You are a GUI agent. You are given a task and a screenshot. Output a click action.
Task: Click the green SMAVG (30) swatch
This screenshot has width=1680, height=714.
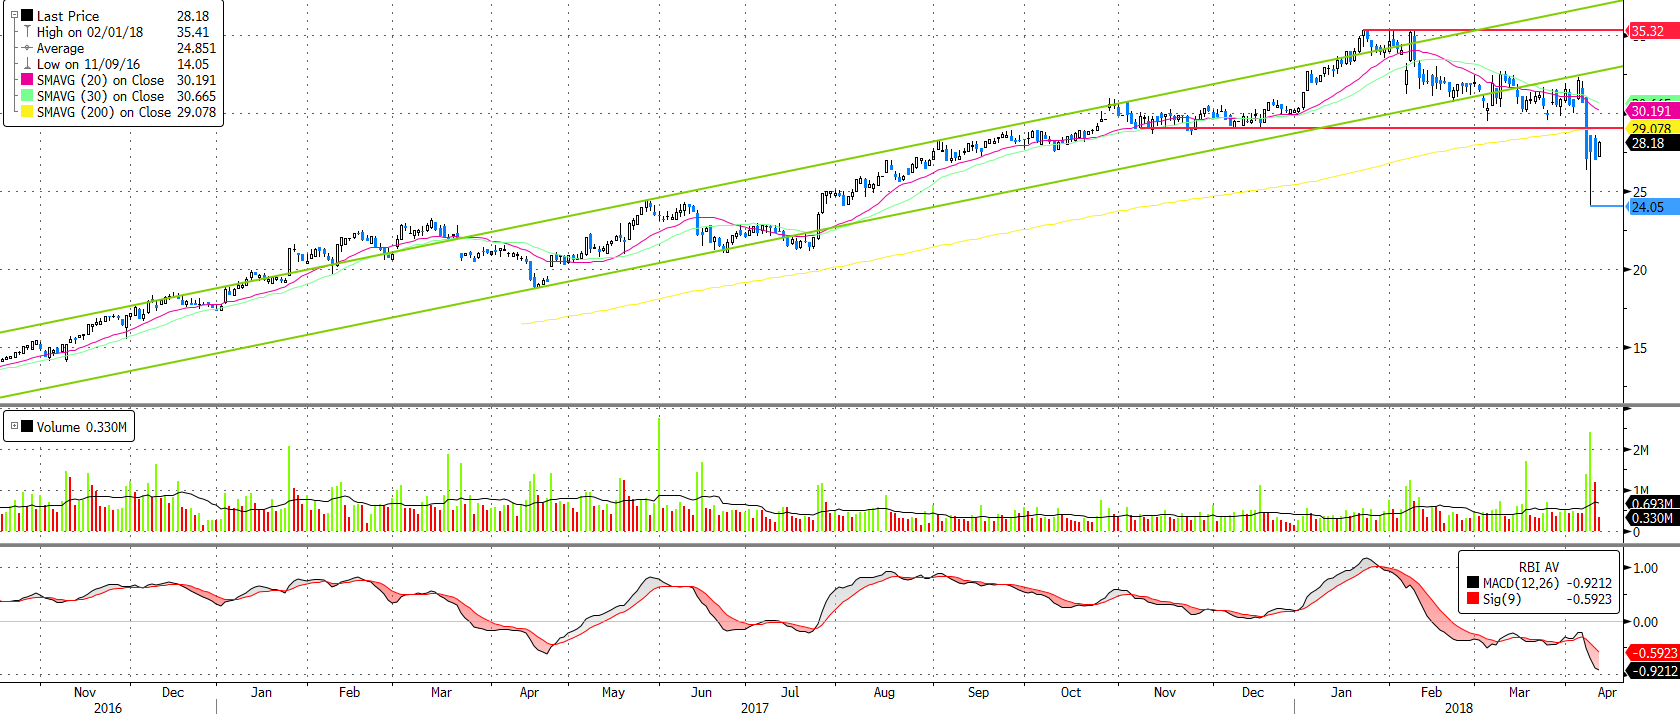[x=27, y=96]
